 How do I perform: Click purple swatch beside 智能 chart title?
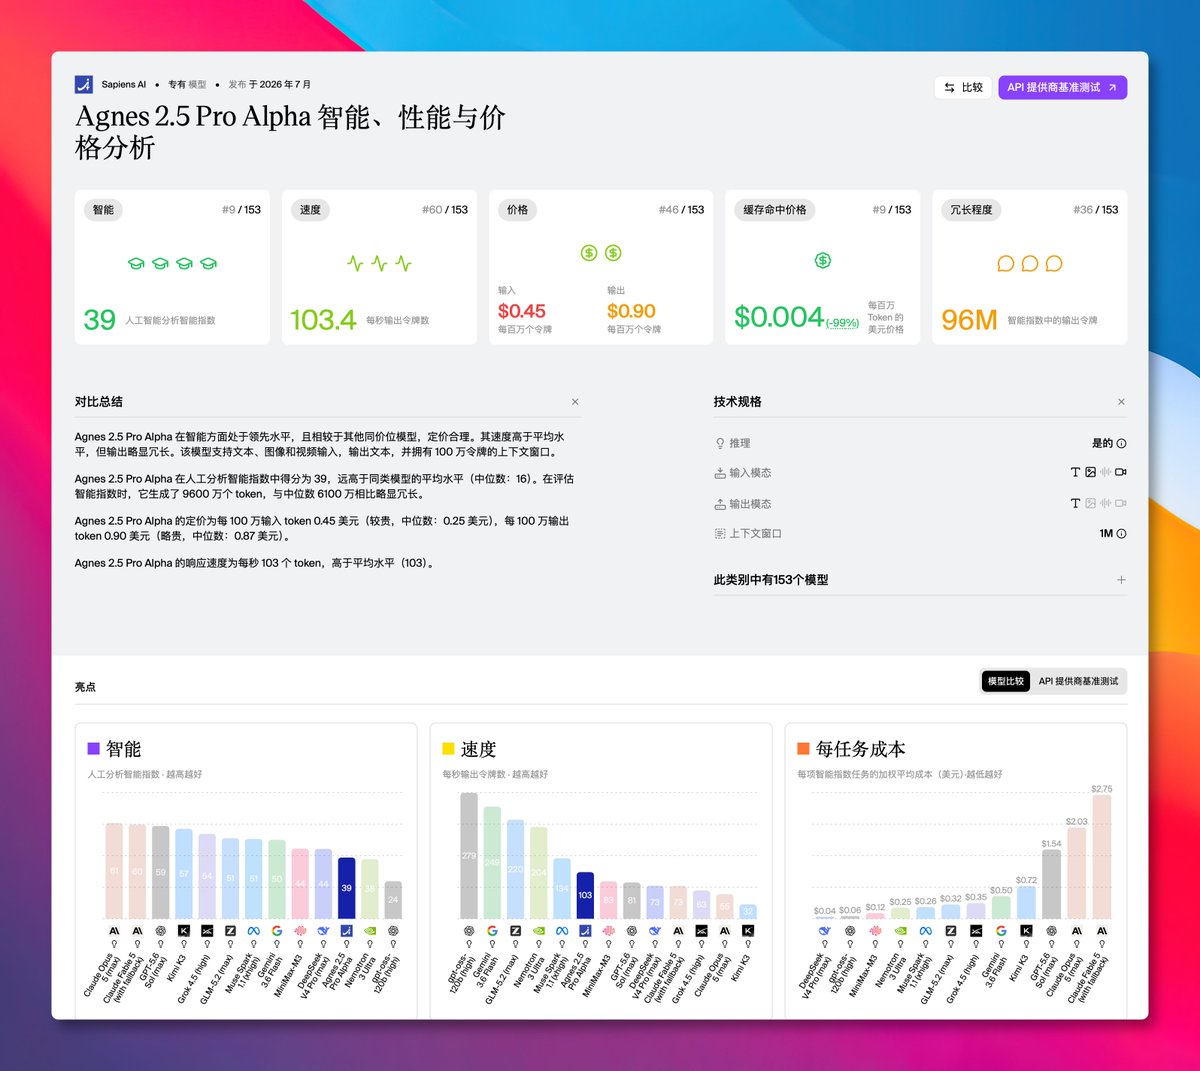pos(93,749)
